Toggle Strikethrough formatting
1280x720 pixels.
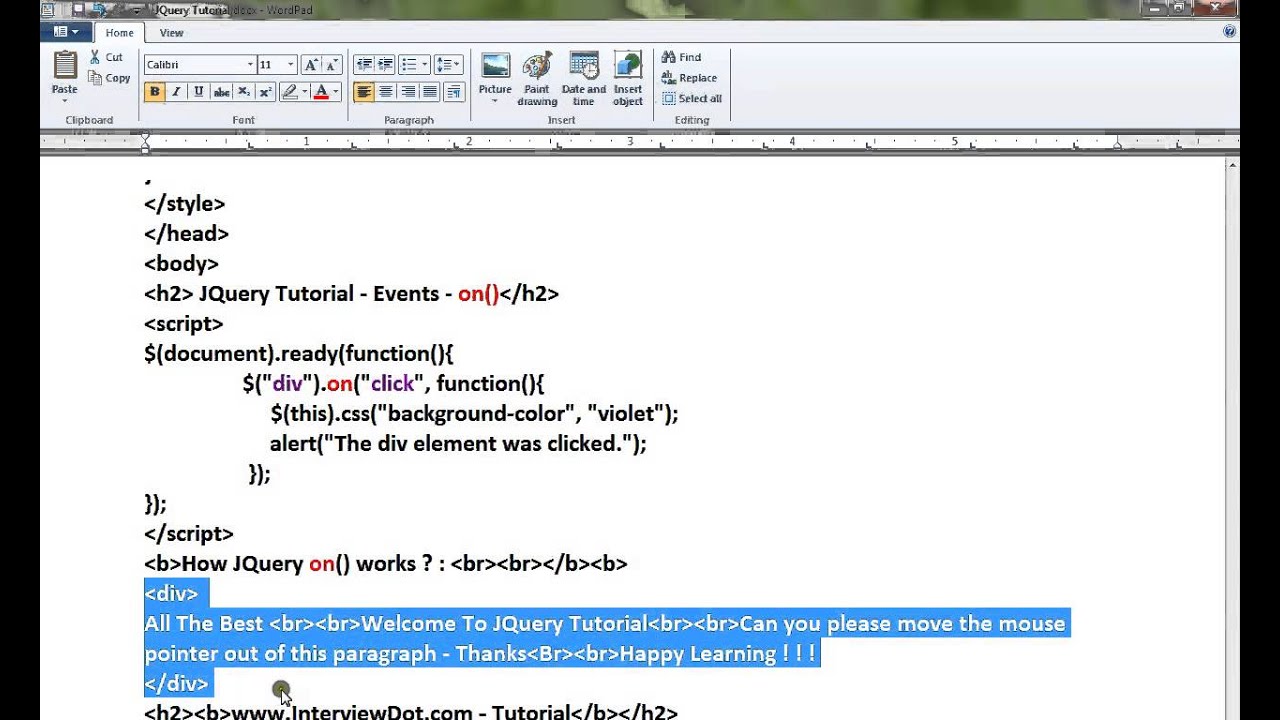pyautogui.click(x=220, y=92)
